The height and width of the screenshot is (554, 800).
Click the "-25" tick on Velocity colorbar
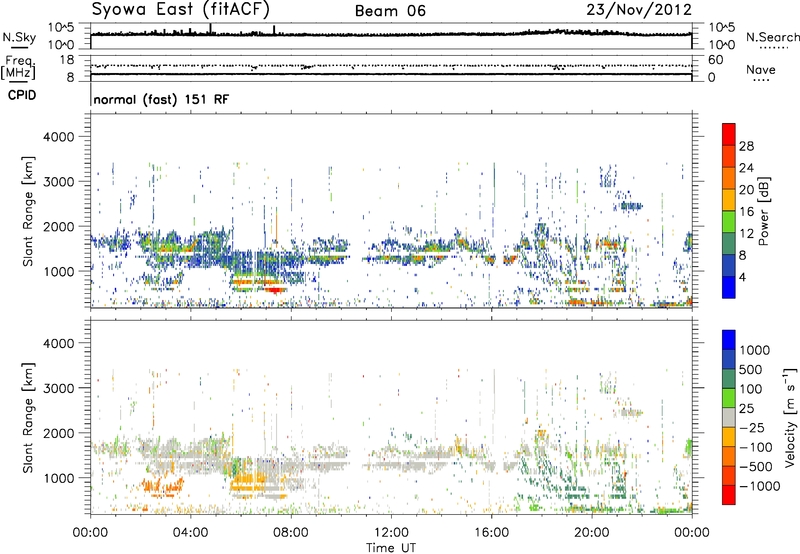[x=752, y=428]
